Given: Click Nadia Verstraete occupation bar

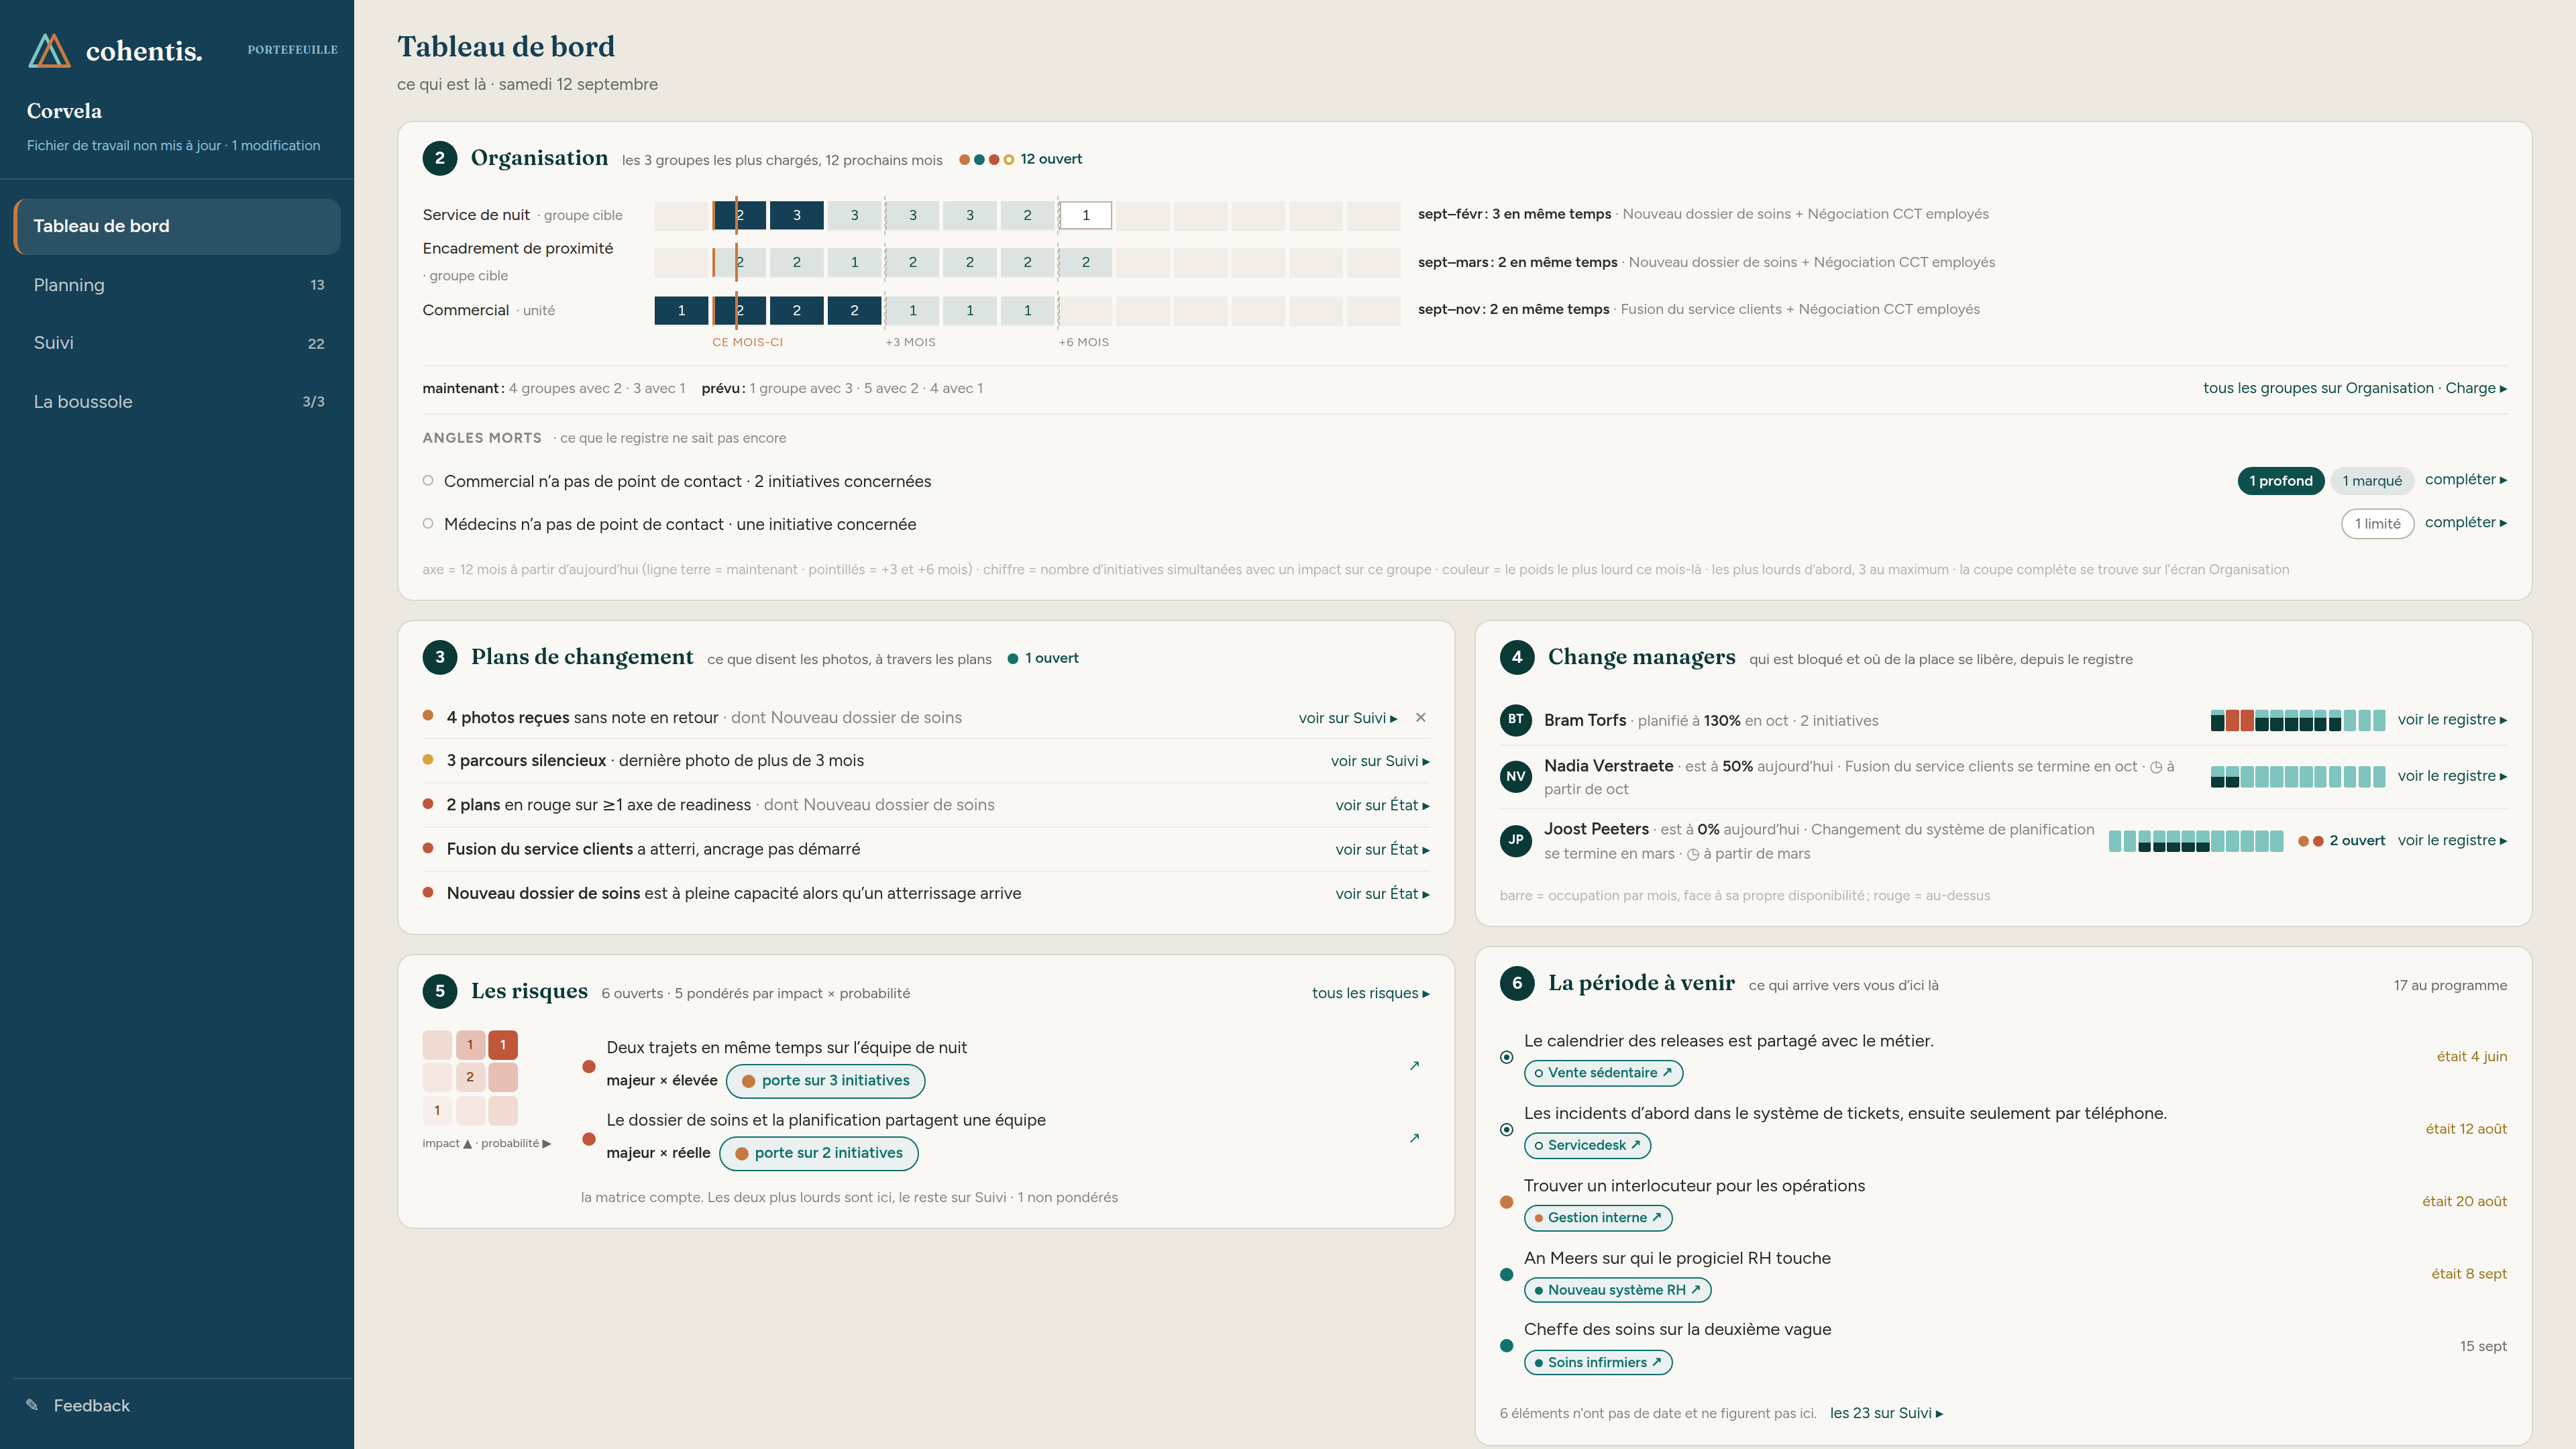Looking at the screenshot, I should coord(2297,776).
